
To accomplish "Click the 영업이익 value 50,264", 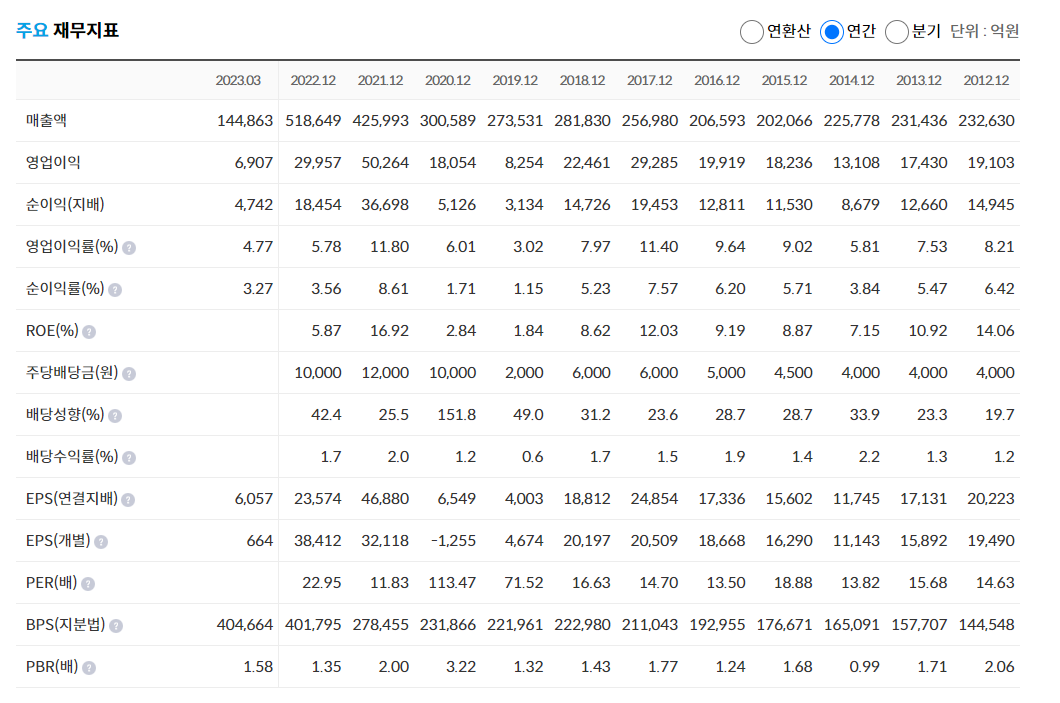I will (x=385, y=162).
